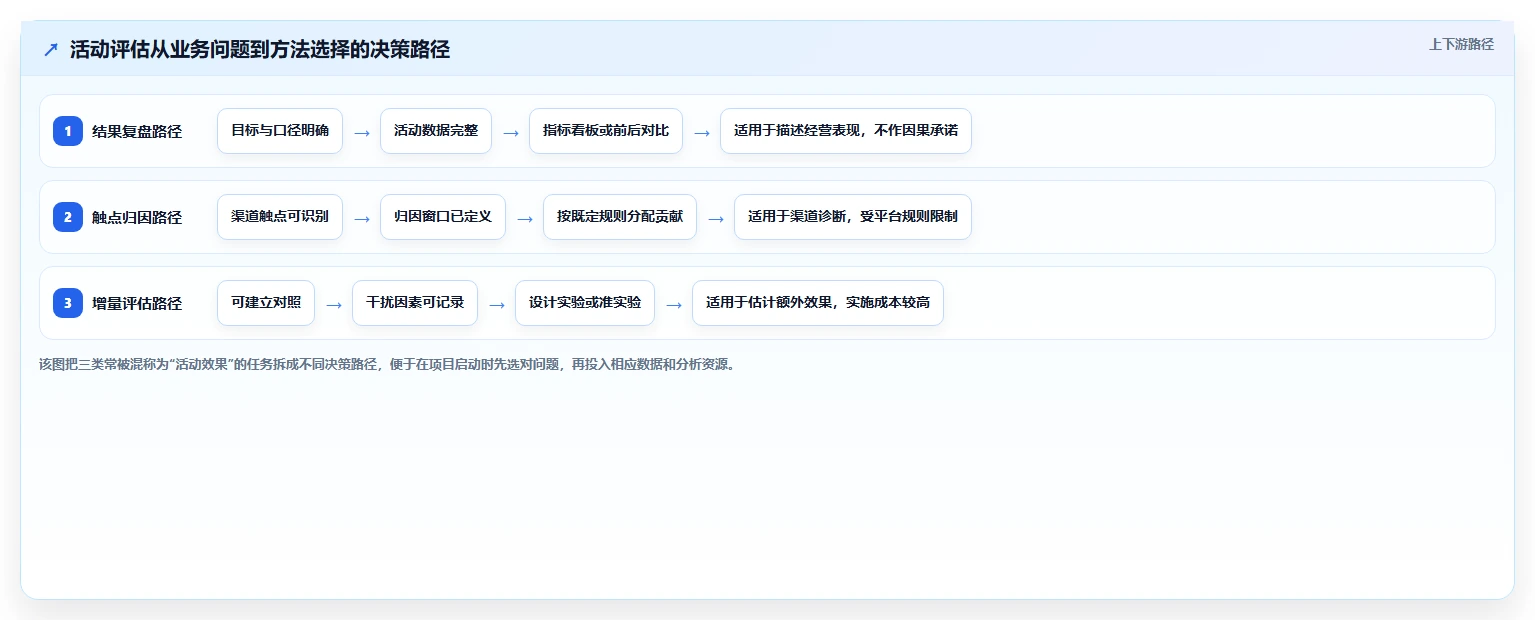Click the number 3 badge for 增量评估路径

coord(68,302)
